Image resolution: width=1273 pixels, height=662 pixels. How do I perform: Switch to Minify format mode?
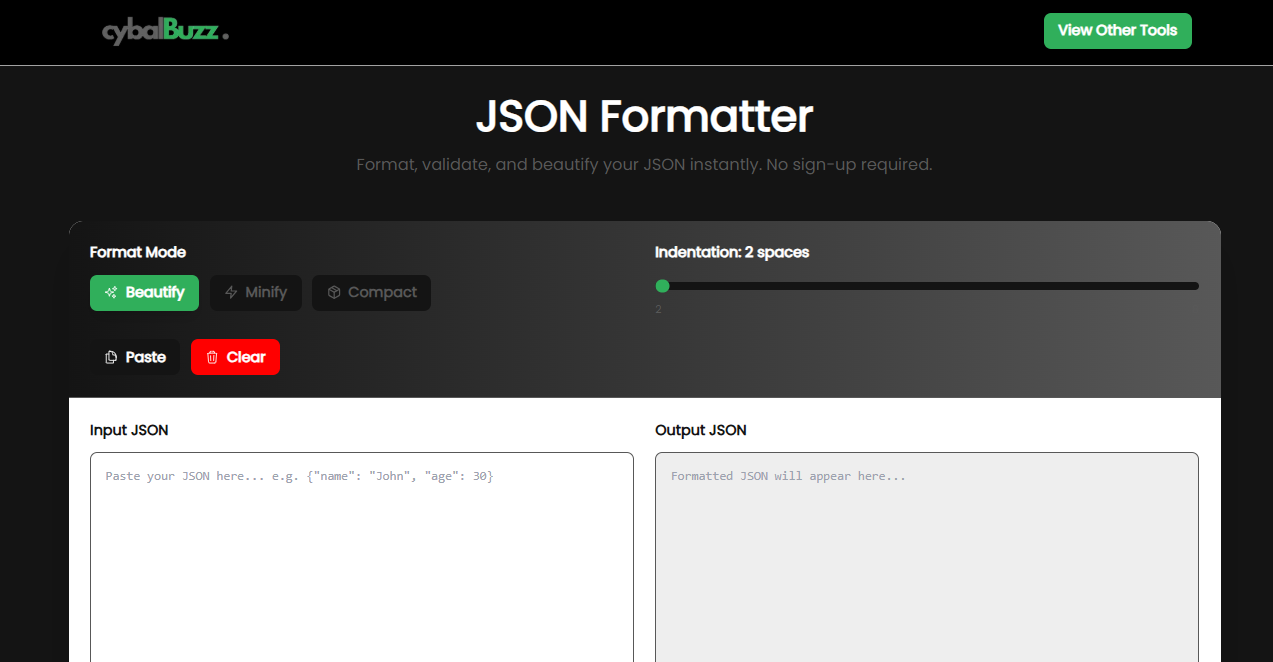[x=256, y=292]
